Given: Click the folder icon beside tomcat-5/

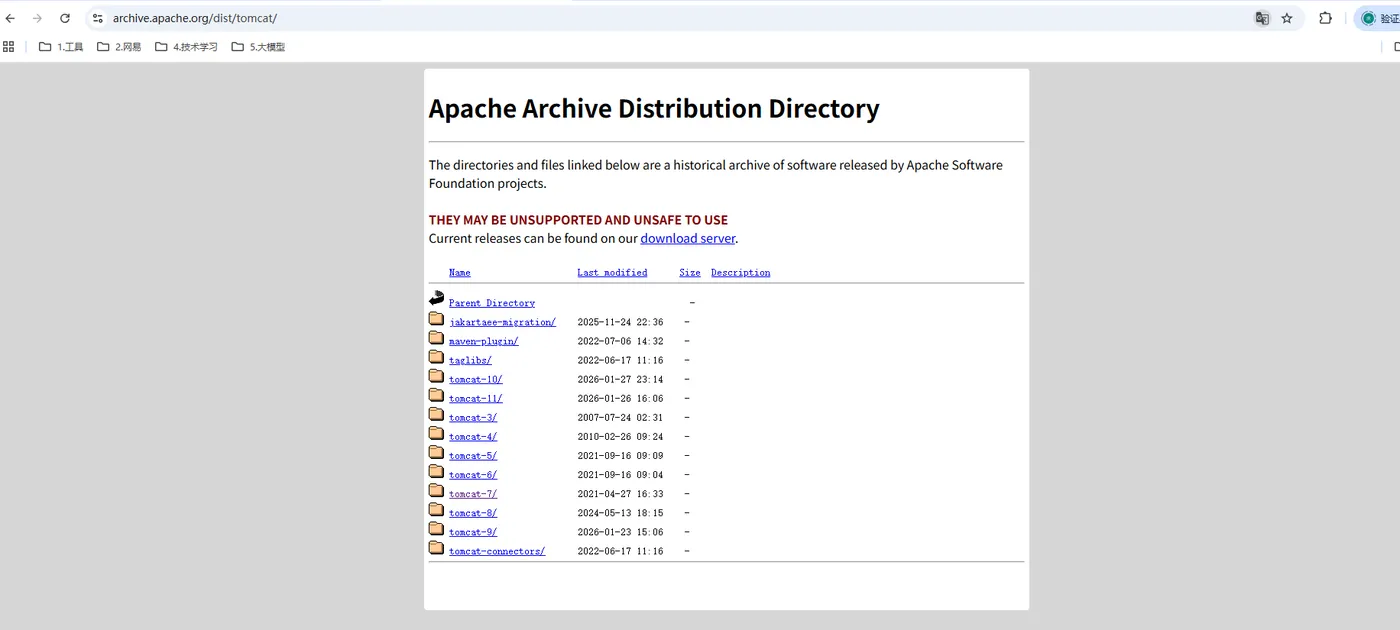Looking at the screenshot, I should click(436, 451).
